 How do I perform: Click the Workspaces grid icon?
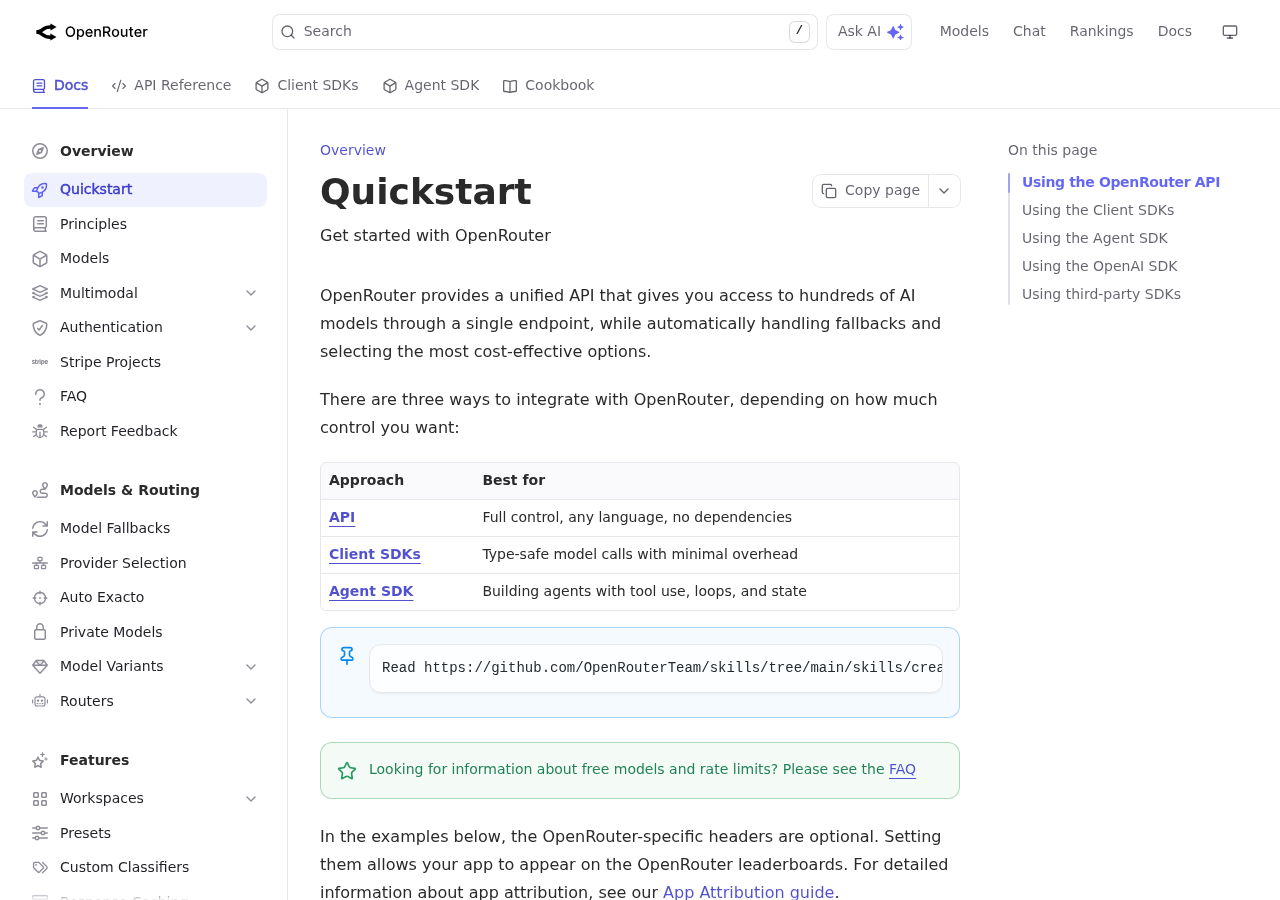click(40, 799)
